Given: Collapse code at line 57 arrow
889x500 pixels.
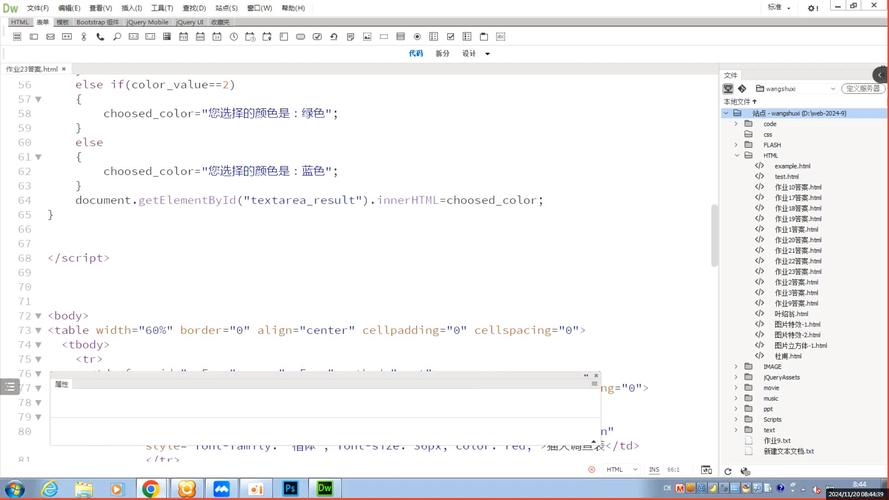Looking at the screenshot, I should click(x=39, y=99).
